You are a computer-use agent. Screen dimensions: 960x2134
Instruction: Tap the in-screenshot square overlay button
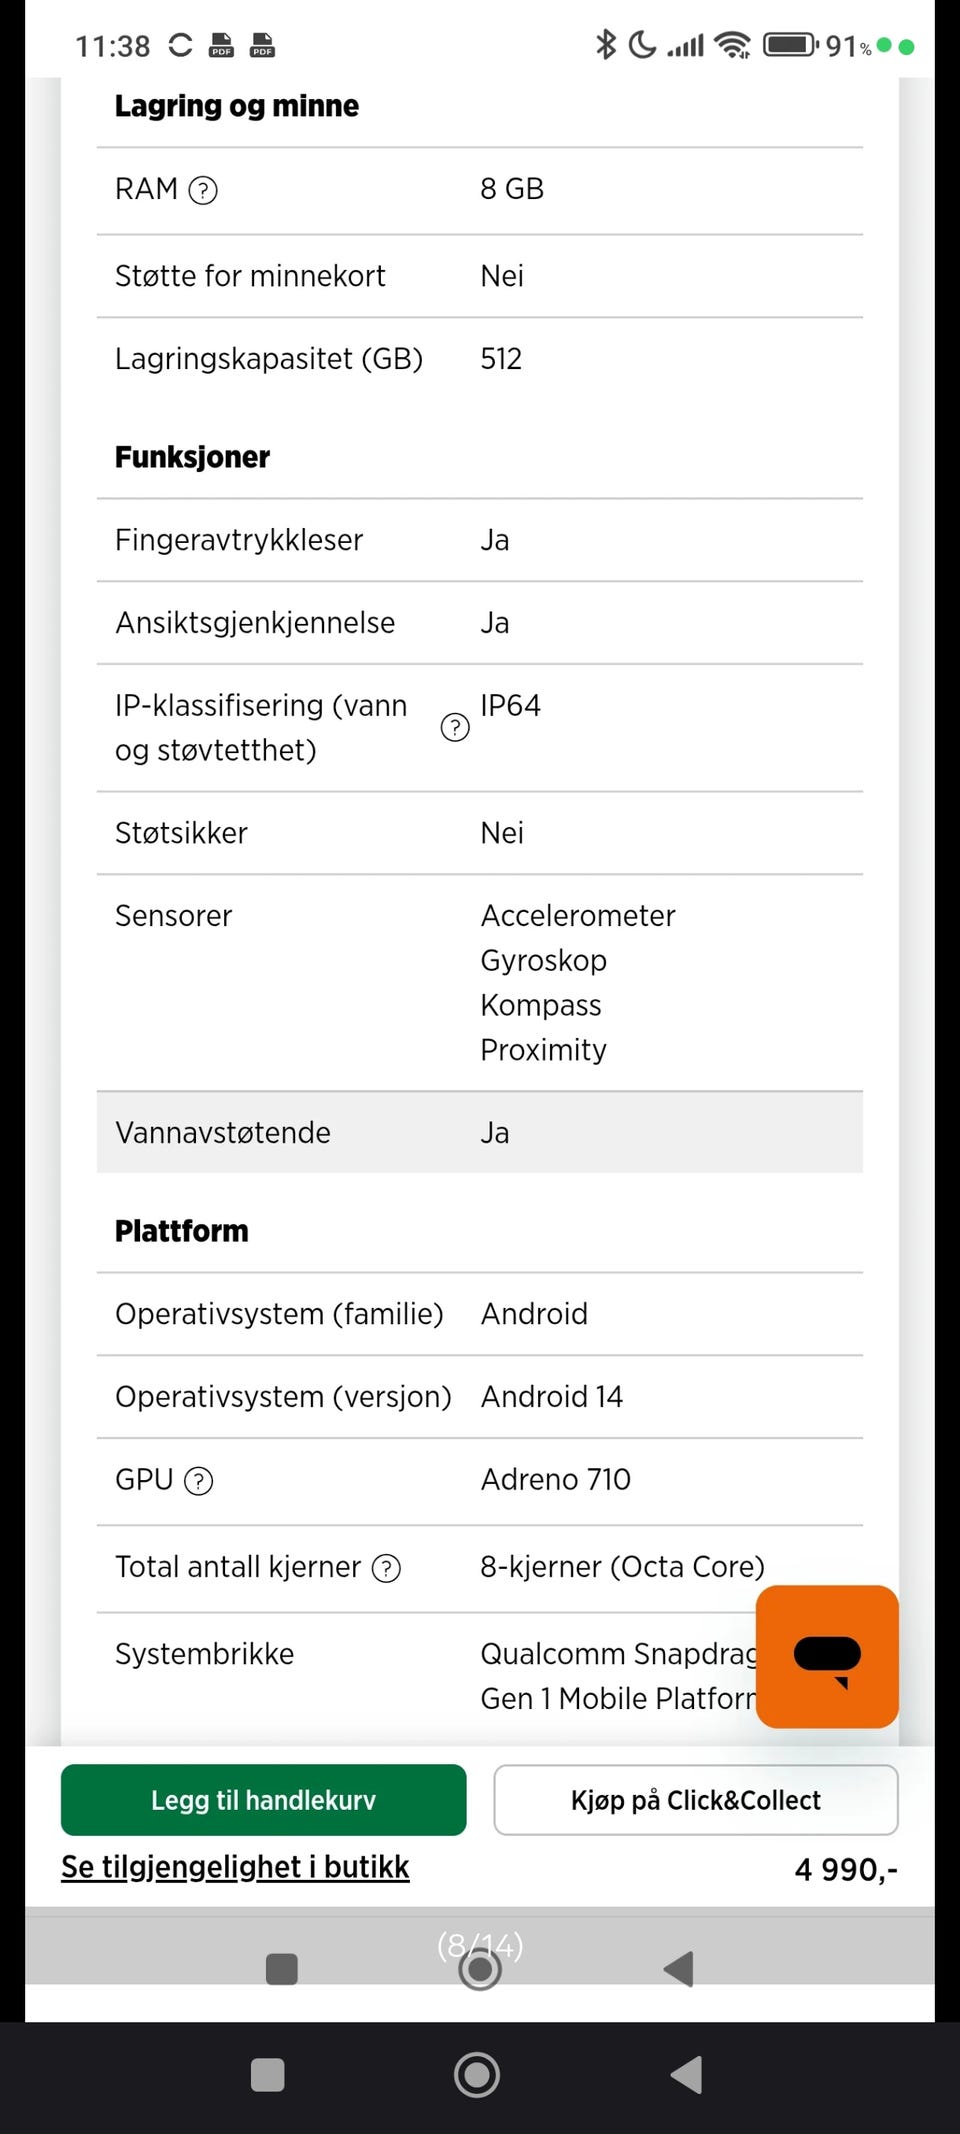tap(282, 1968)
